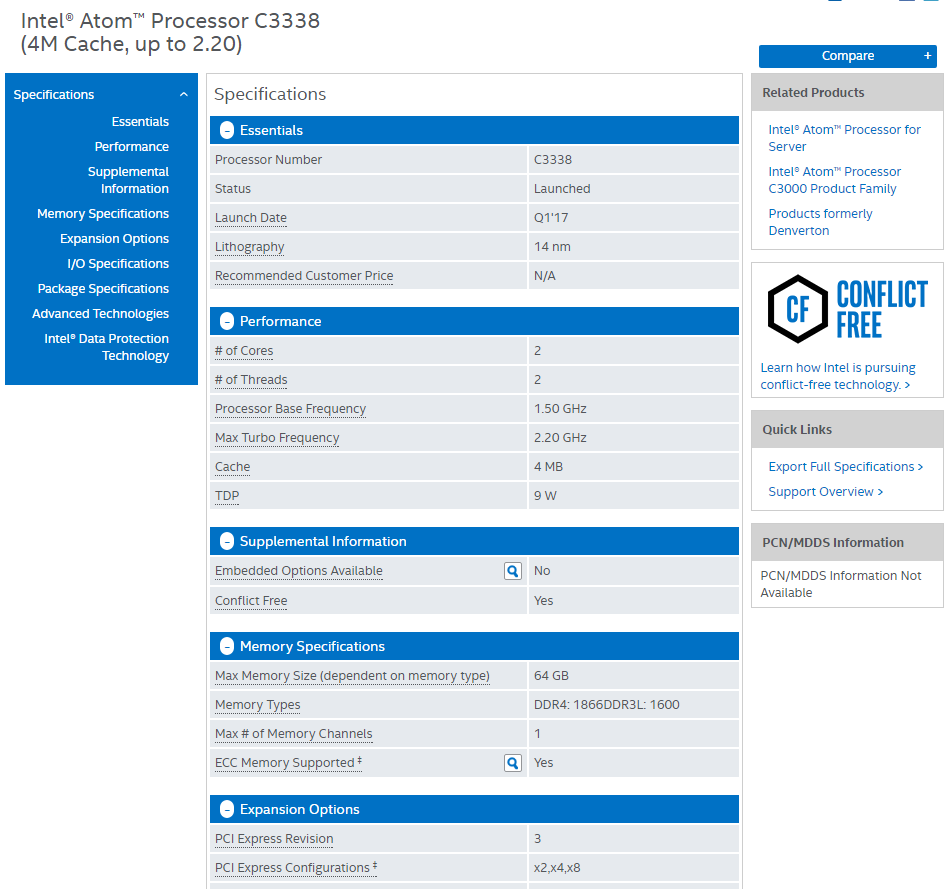Viewport: 950px width, 889px height.
Task: Collapse the Performance section
Action: coord(227,321)
